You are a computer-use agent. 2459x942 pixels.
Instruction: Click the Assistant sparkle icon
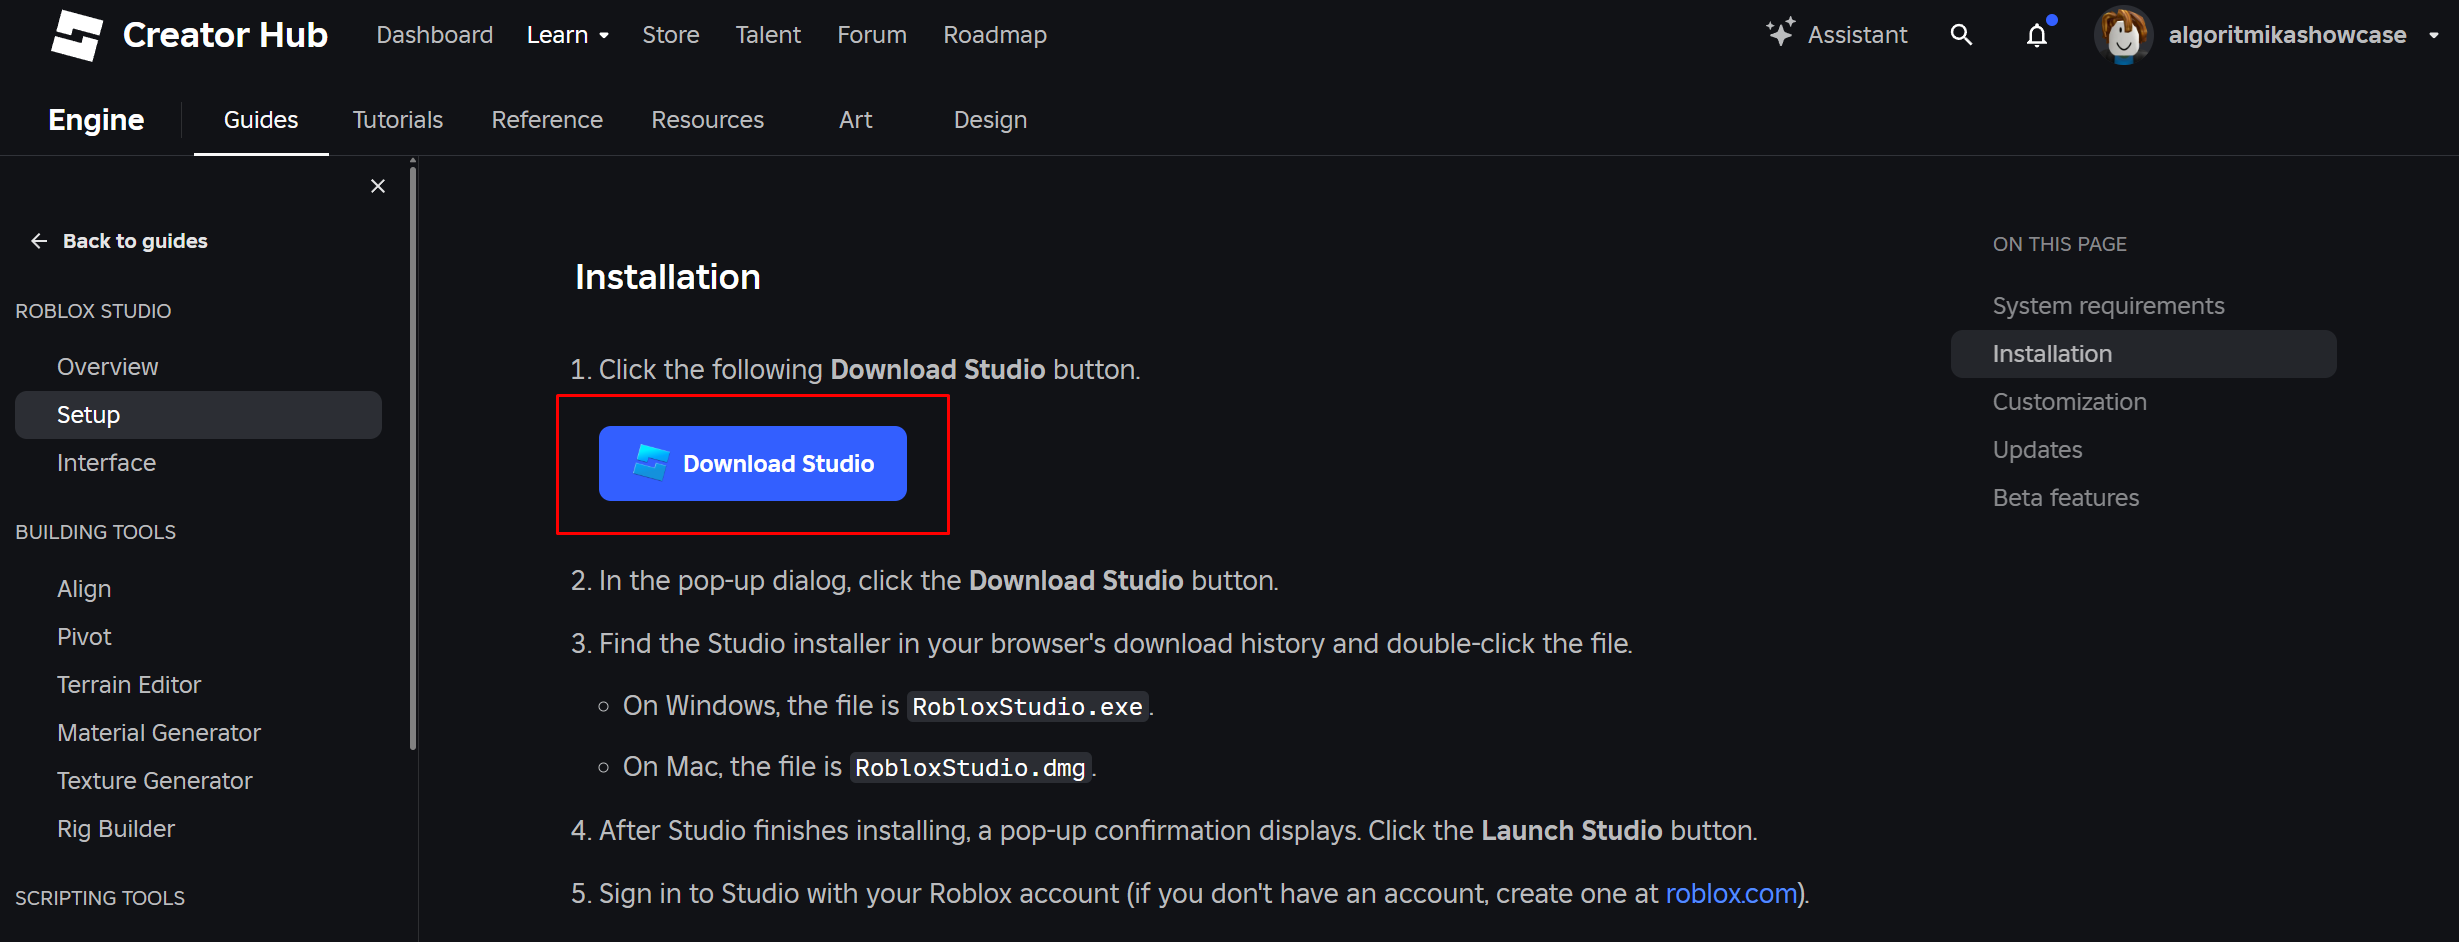pos(1780,33)
